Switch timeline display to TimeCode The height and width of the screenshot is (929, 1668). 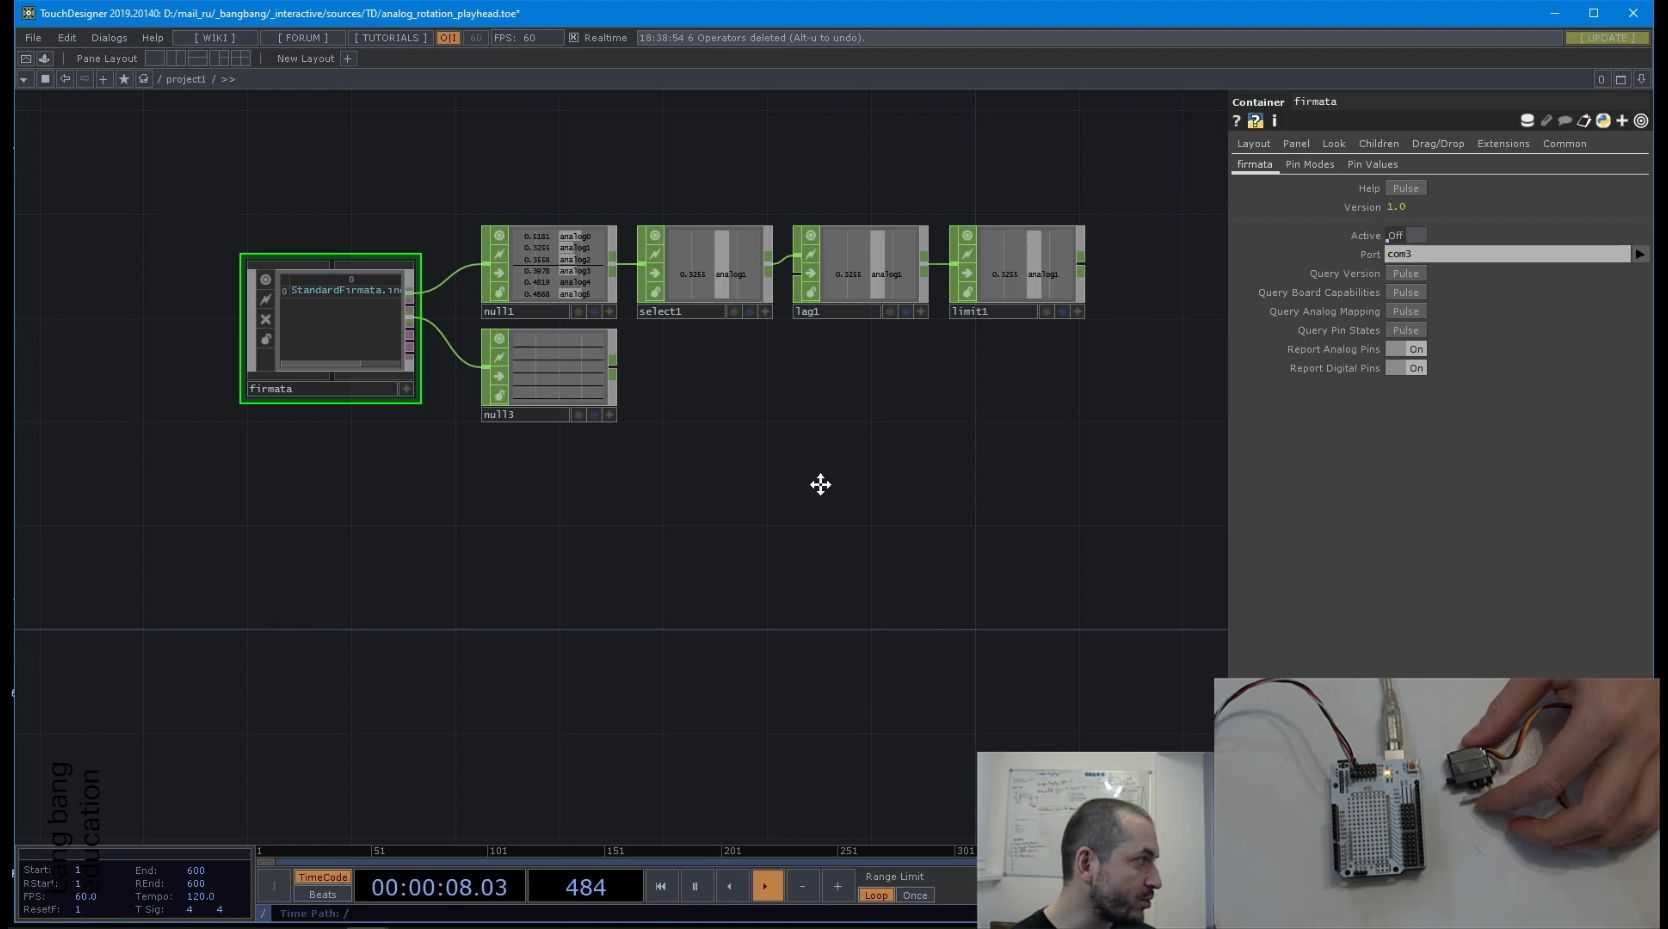click(x=323, y=878)
